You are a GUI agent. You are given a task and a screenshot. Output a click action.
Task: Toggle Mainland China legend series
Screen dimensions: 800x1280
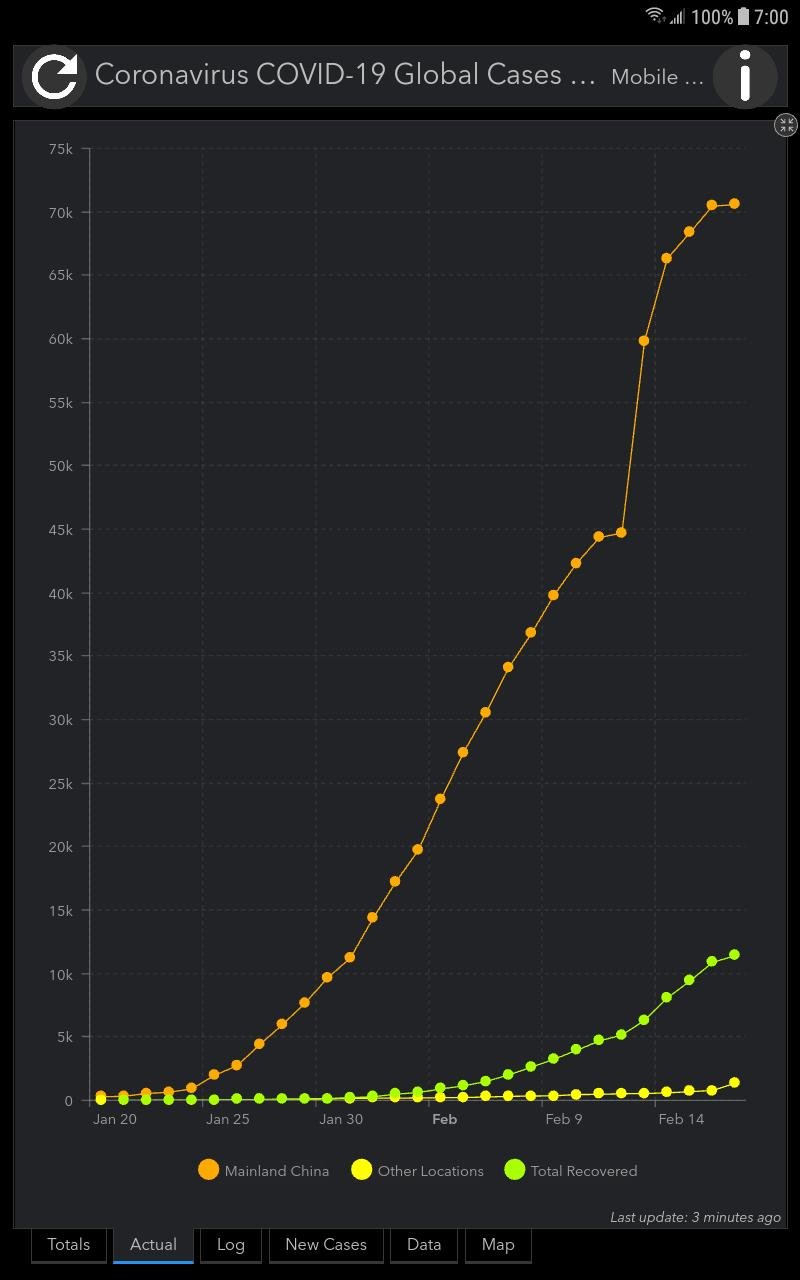[x=264, y=1170]
